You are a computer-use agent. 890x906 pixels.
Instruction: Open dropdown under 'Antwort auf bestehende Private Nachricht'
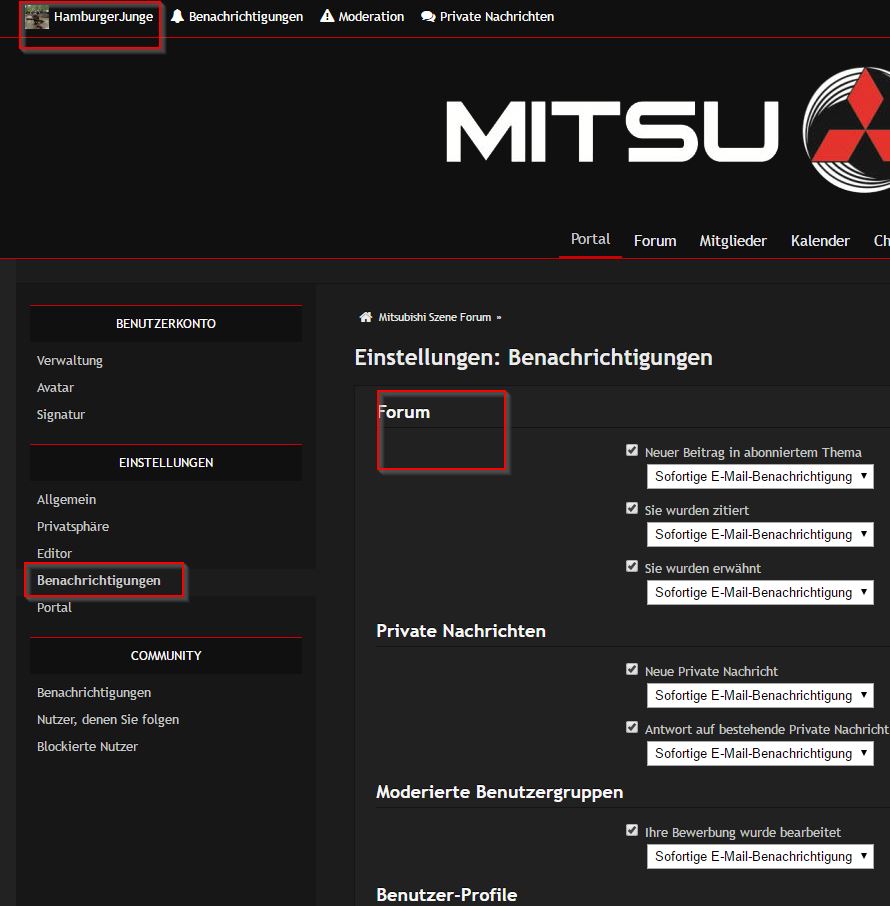760,754
